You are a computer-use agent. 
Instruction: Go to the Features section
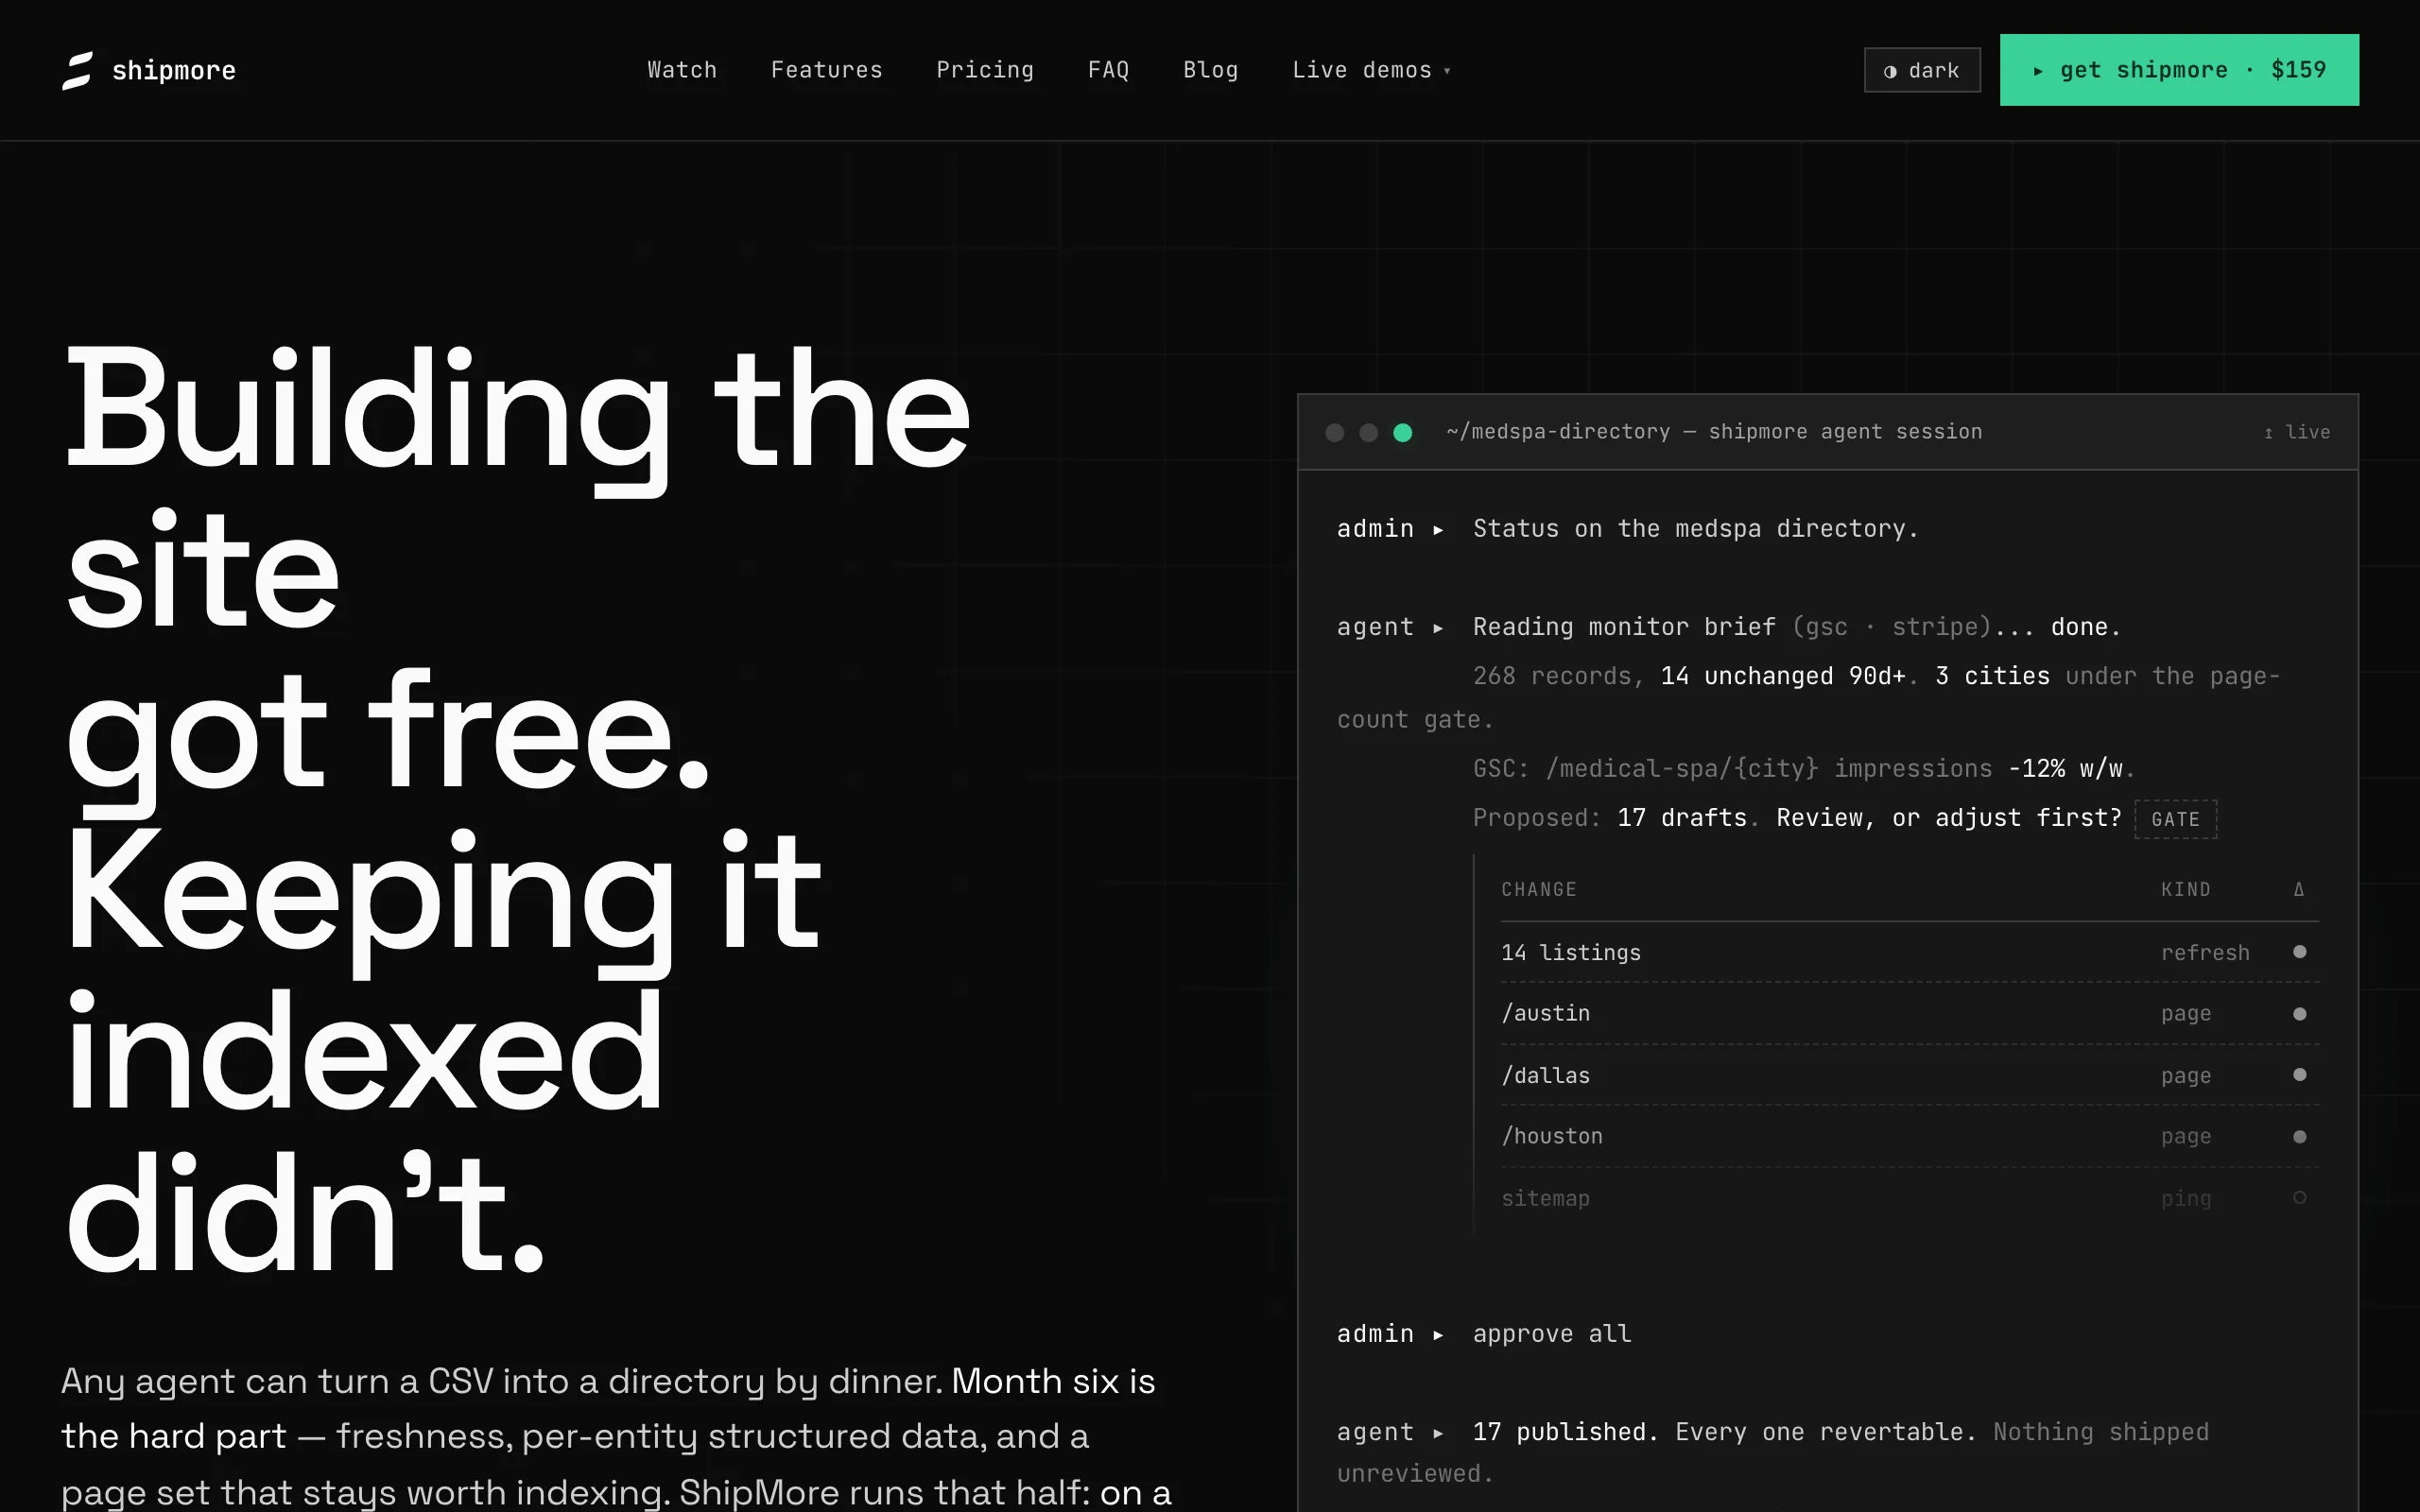click(x=826, y=70)
